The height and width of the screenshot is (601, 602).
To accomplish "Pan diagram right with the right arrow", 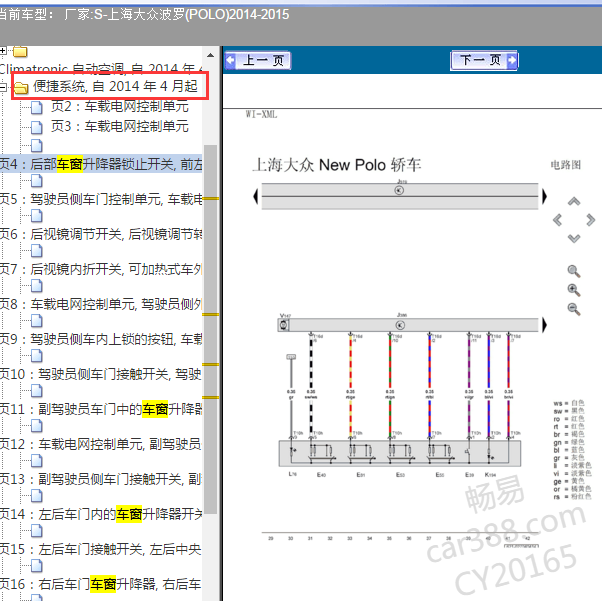I will point(590,220).
